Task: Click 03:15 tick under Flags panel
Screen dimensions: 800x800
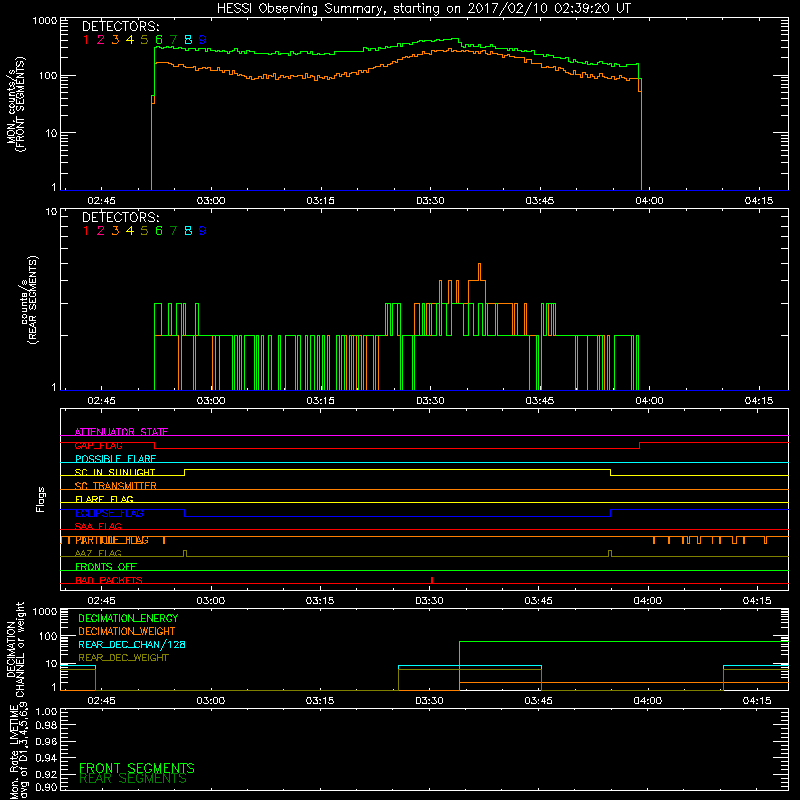Action: [x=320, y=601]
